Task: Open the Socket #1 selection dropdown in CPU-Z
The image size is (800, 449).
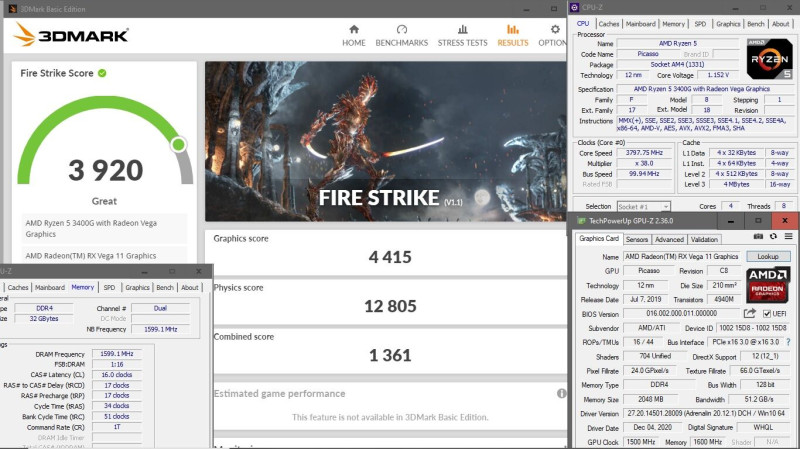Action: (x=644, y=206)
